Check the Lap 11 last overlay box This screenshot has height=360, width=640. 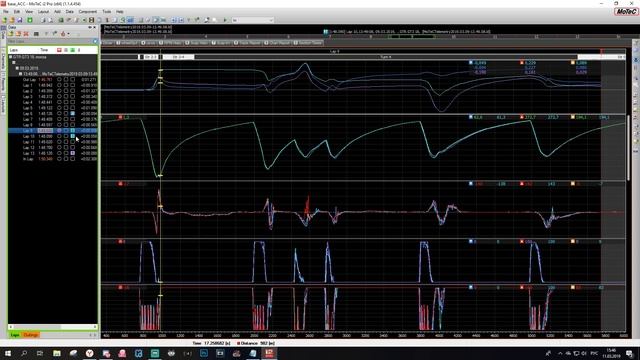(73, 142)
